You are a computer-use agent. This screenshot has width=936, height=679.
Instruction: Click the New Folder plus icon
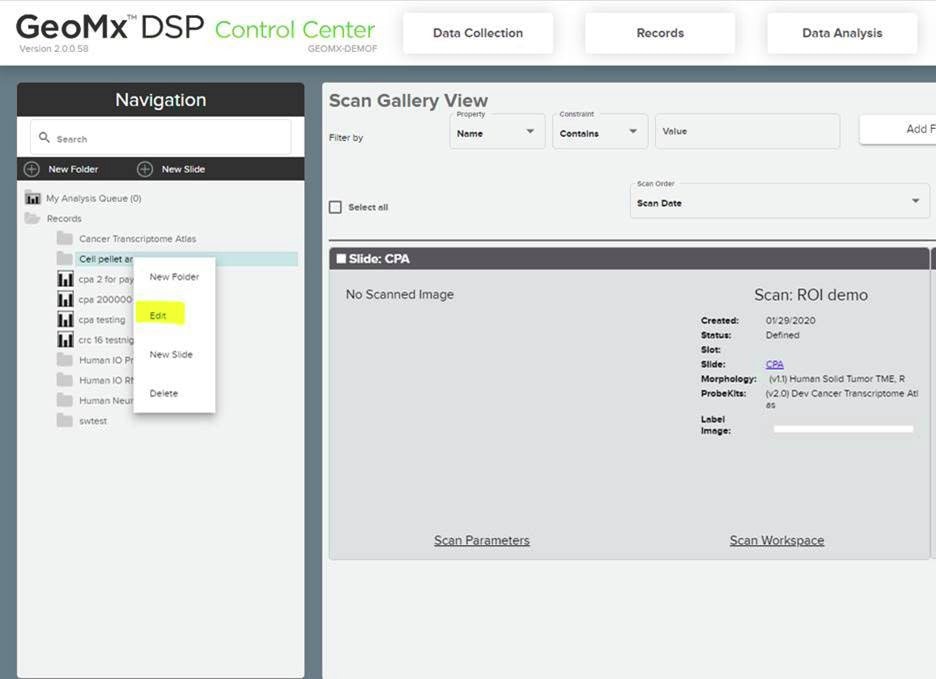point(31,169)
